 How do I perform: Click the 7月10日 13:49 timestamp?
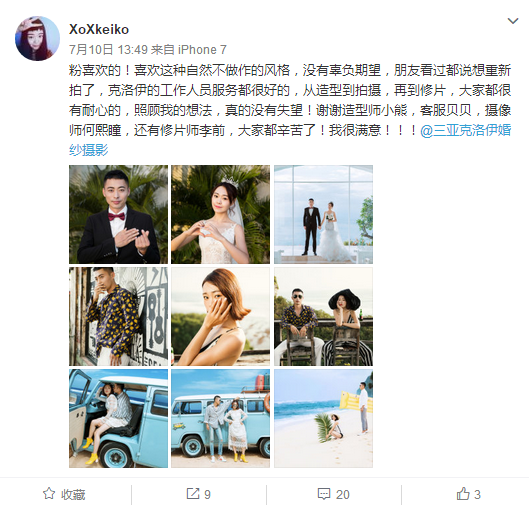pos(108,50)
